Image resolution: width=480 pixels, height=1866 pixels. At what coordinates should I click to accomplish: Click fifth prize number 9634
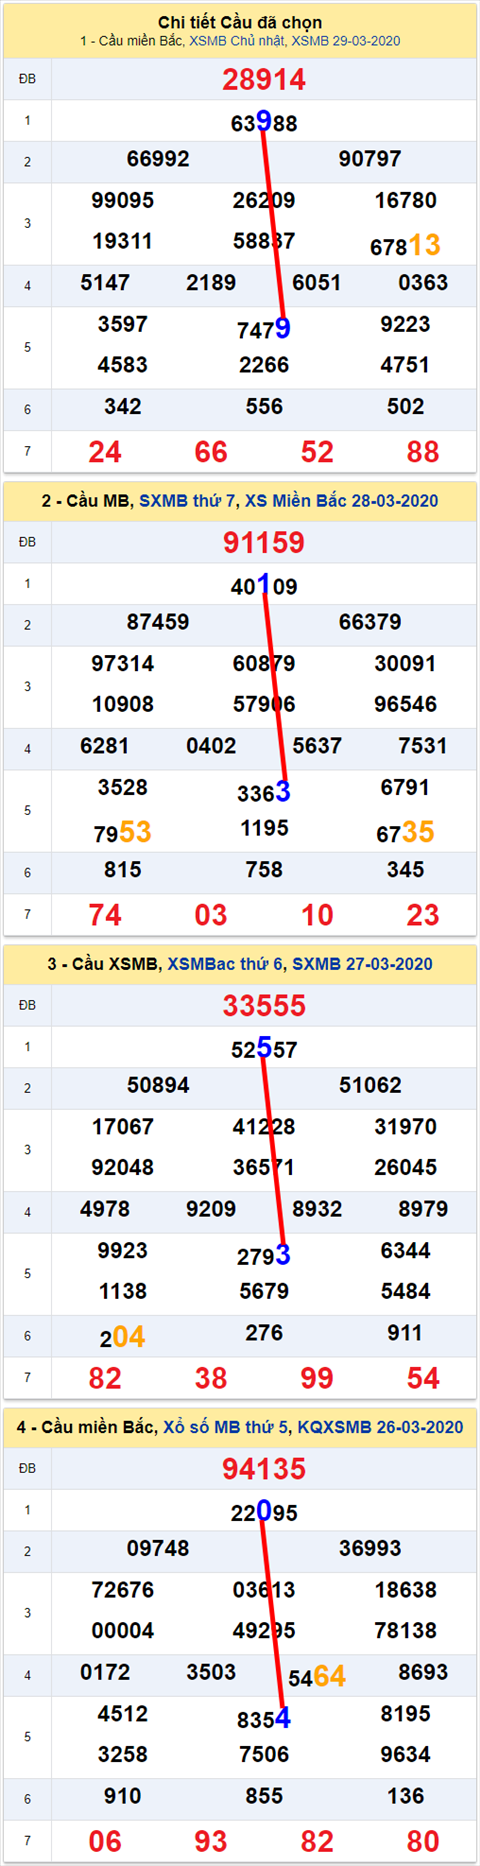405,1754
